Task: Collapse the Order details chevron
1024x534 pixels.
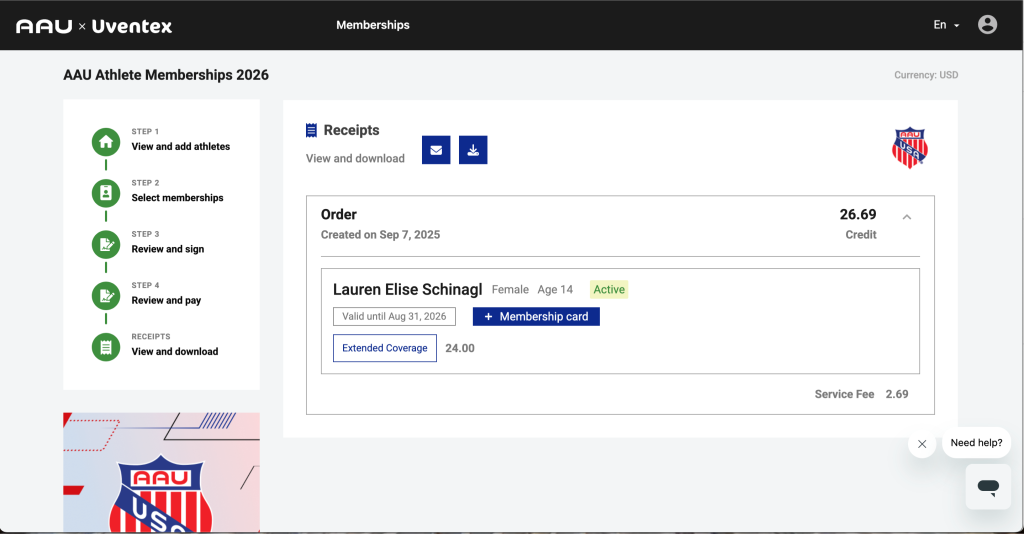Action: pyautogui.click(x=907, y=217)
